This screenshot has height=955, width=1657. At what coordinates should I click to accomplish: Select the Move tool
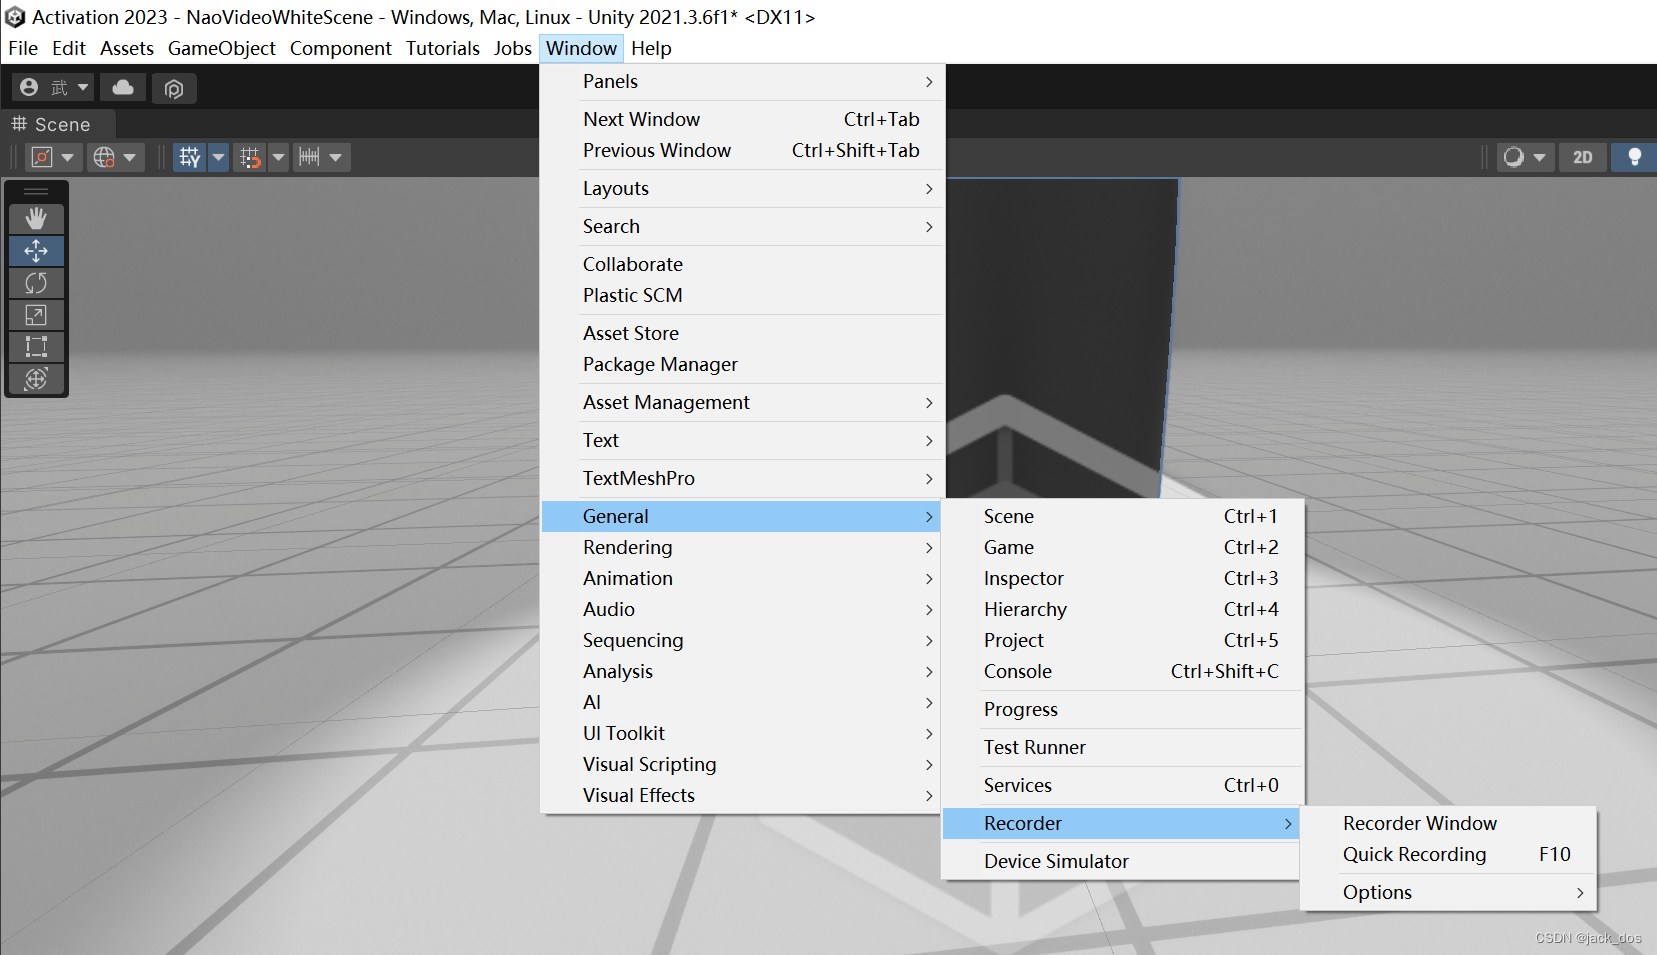(36, 250)
